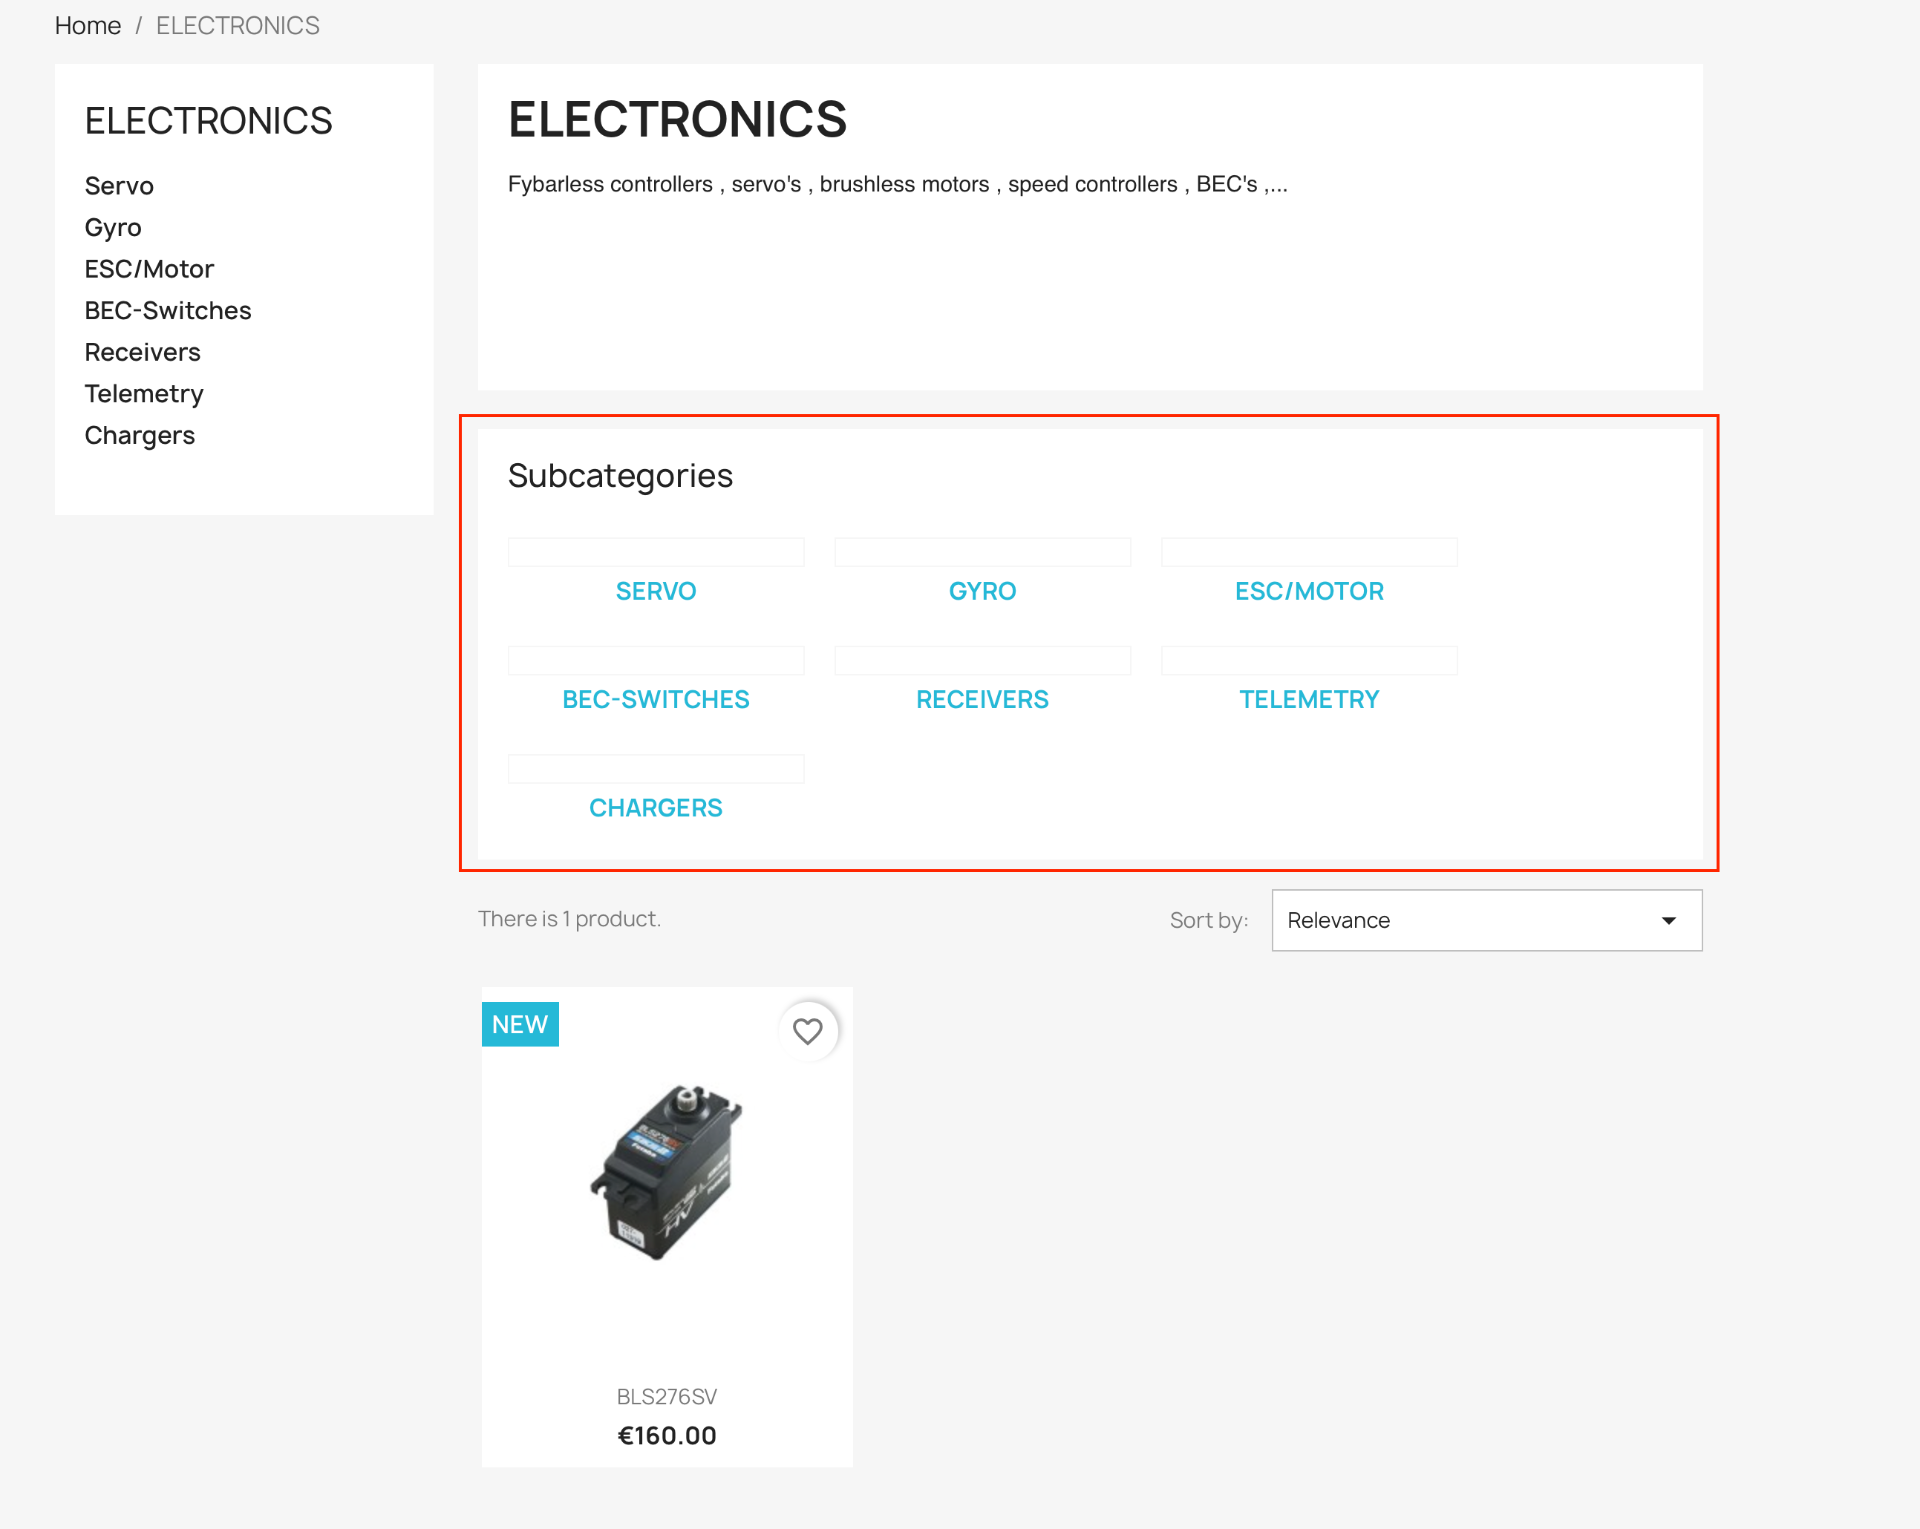Add BLS276SV to wishlist via heart icon
Image resolution: width=1920 pixels, height=1529 pixels.
click(x=807, y=1030)
